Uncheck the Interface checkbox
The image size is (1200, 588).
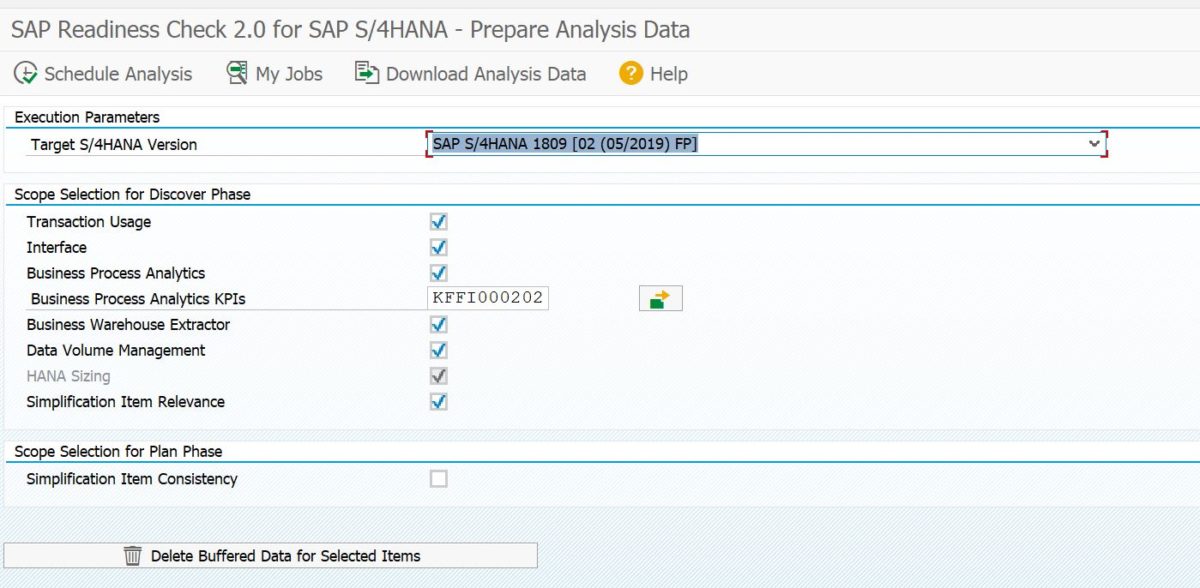[x=436, y=247]
